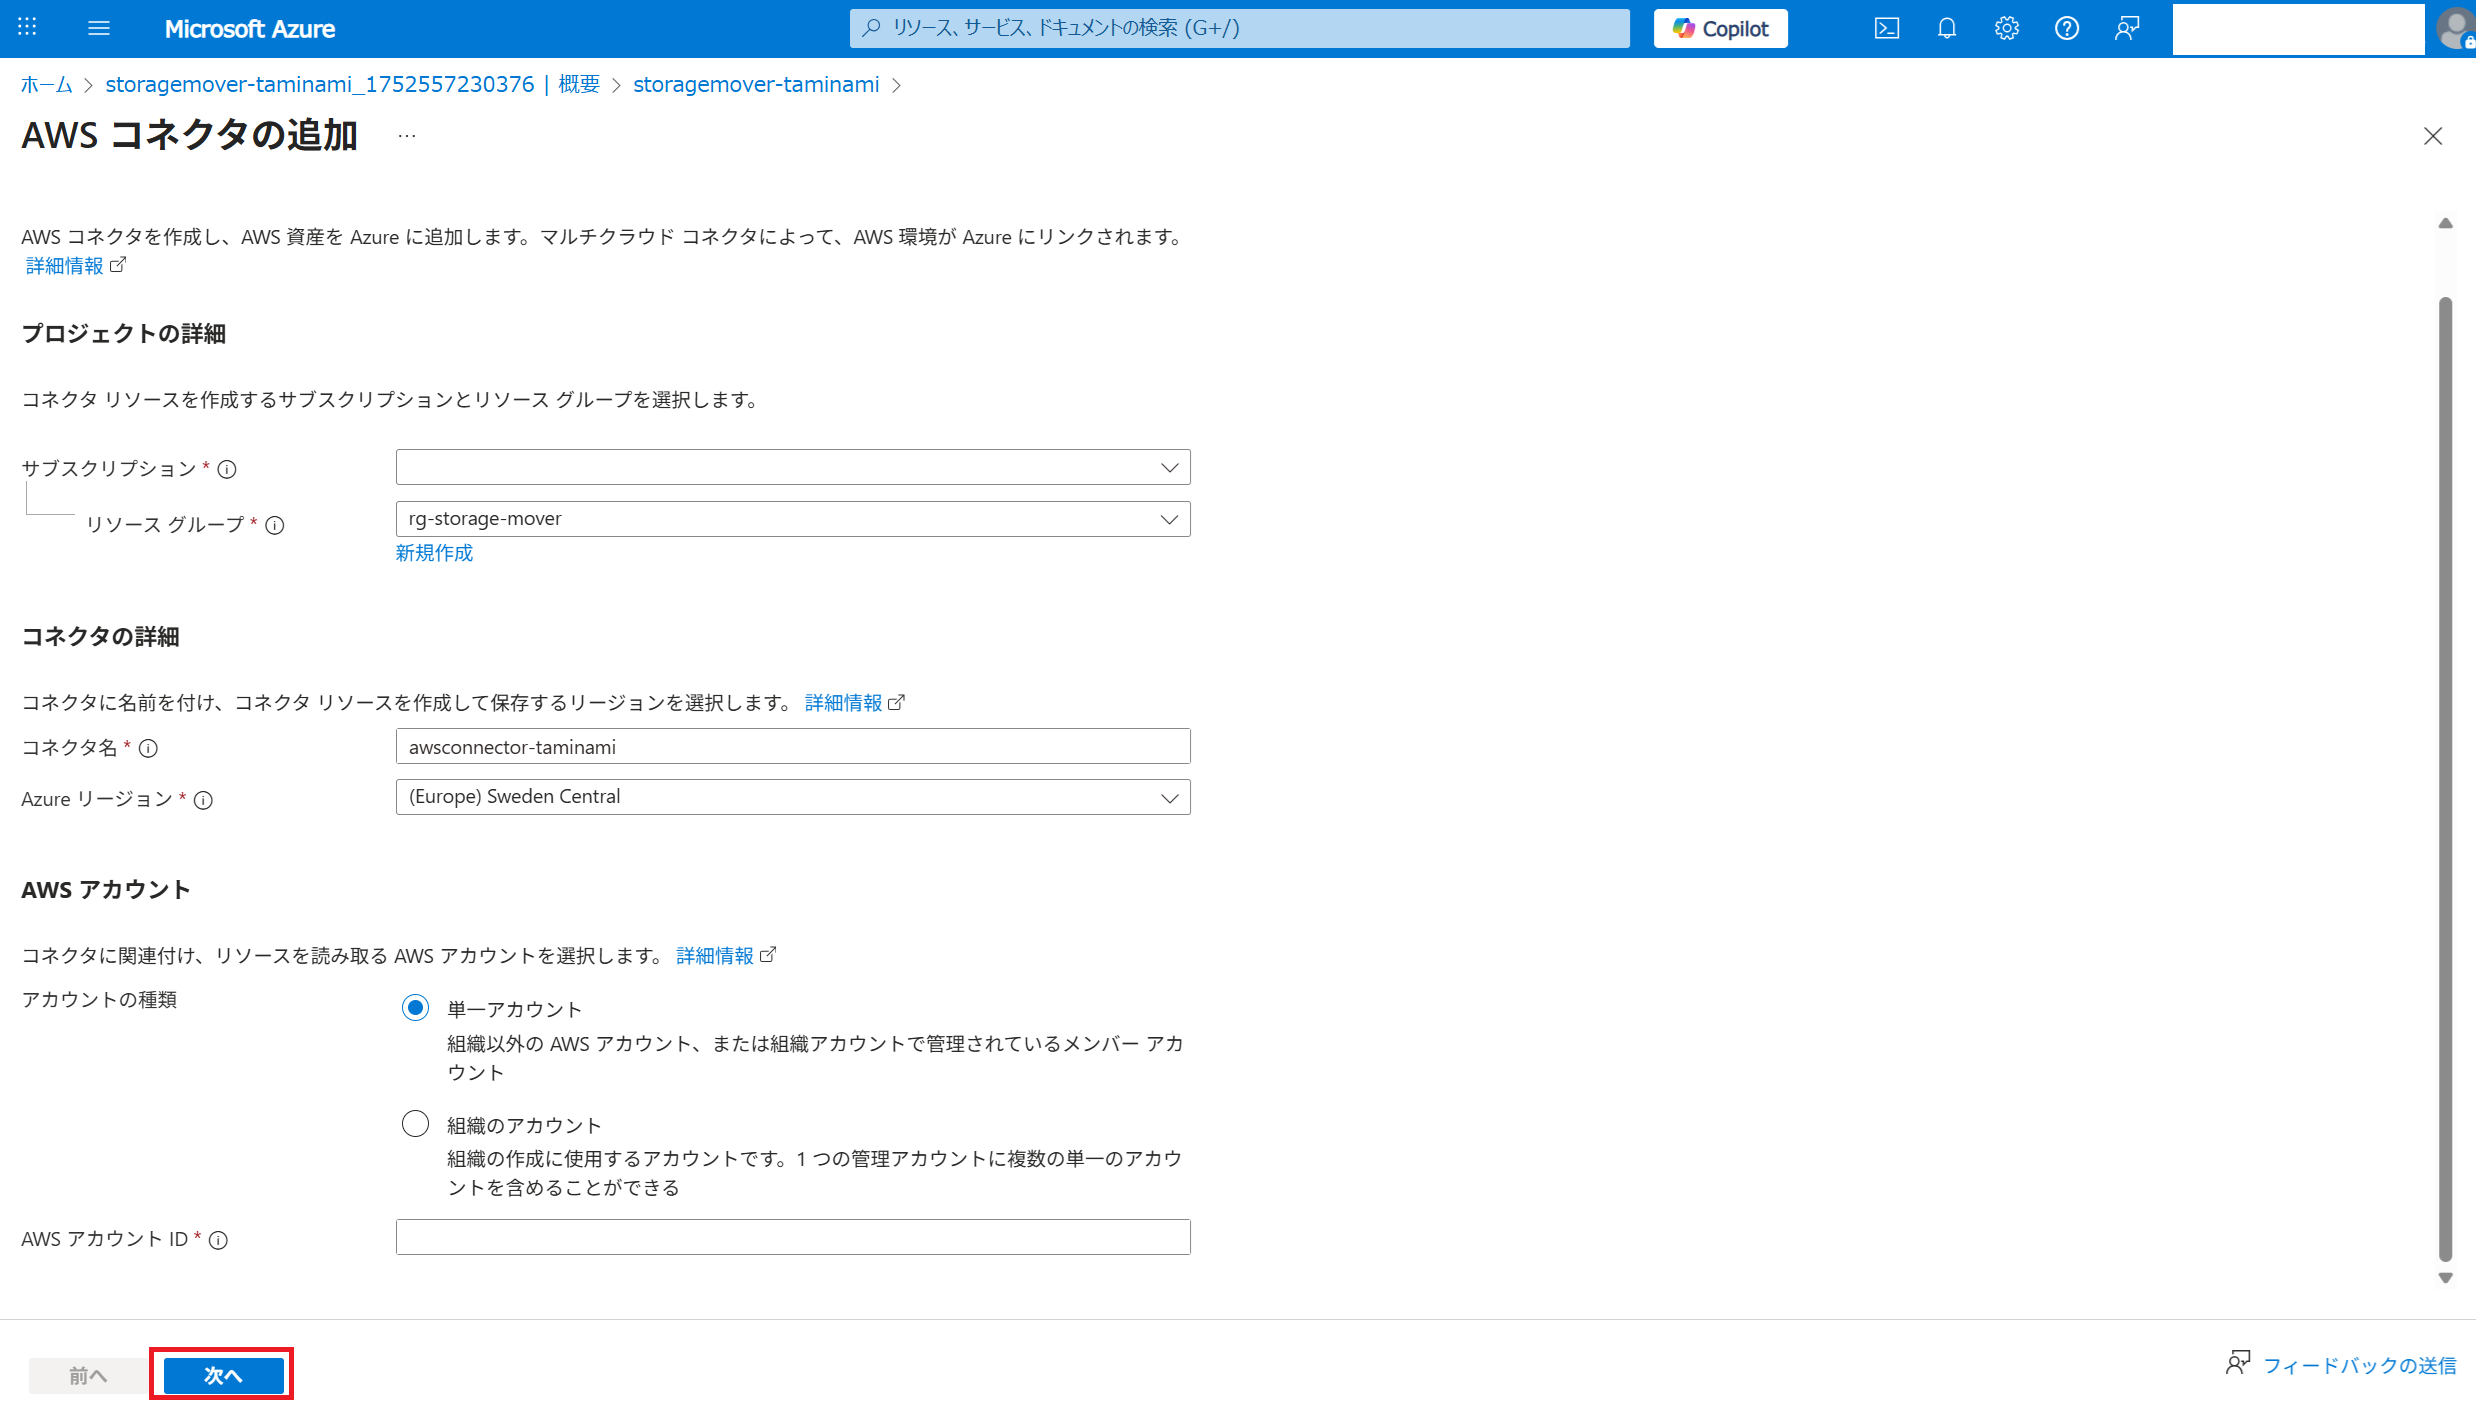Open Copilot assistant

[1720, 28]
